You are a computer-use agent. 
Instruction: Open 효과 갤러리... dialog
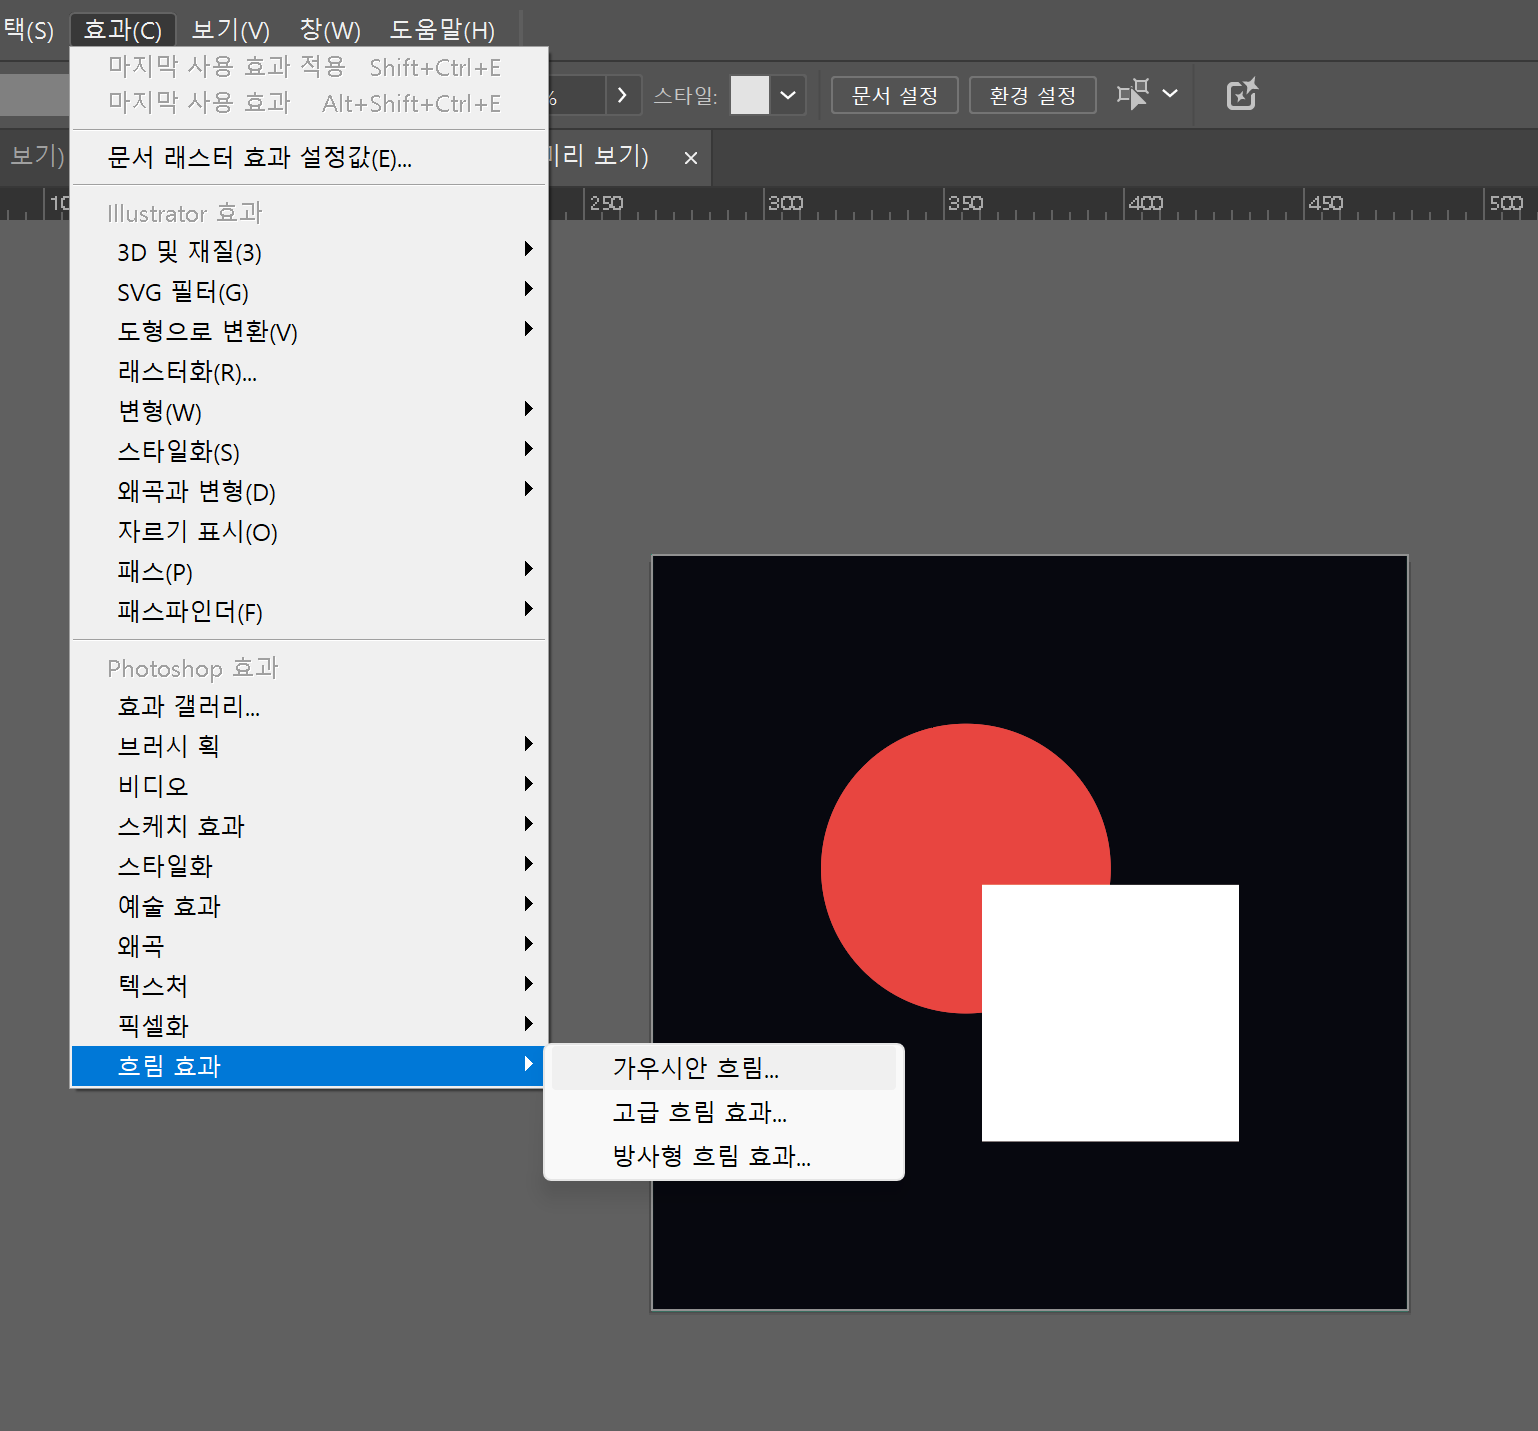click(309, 706)
